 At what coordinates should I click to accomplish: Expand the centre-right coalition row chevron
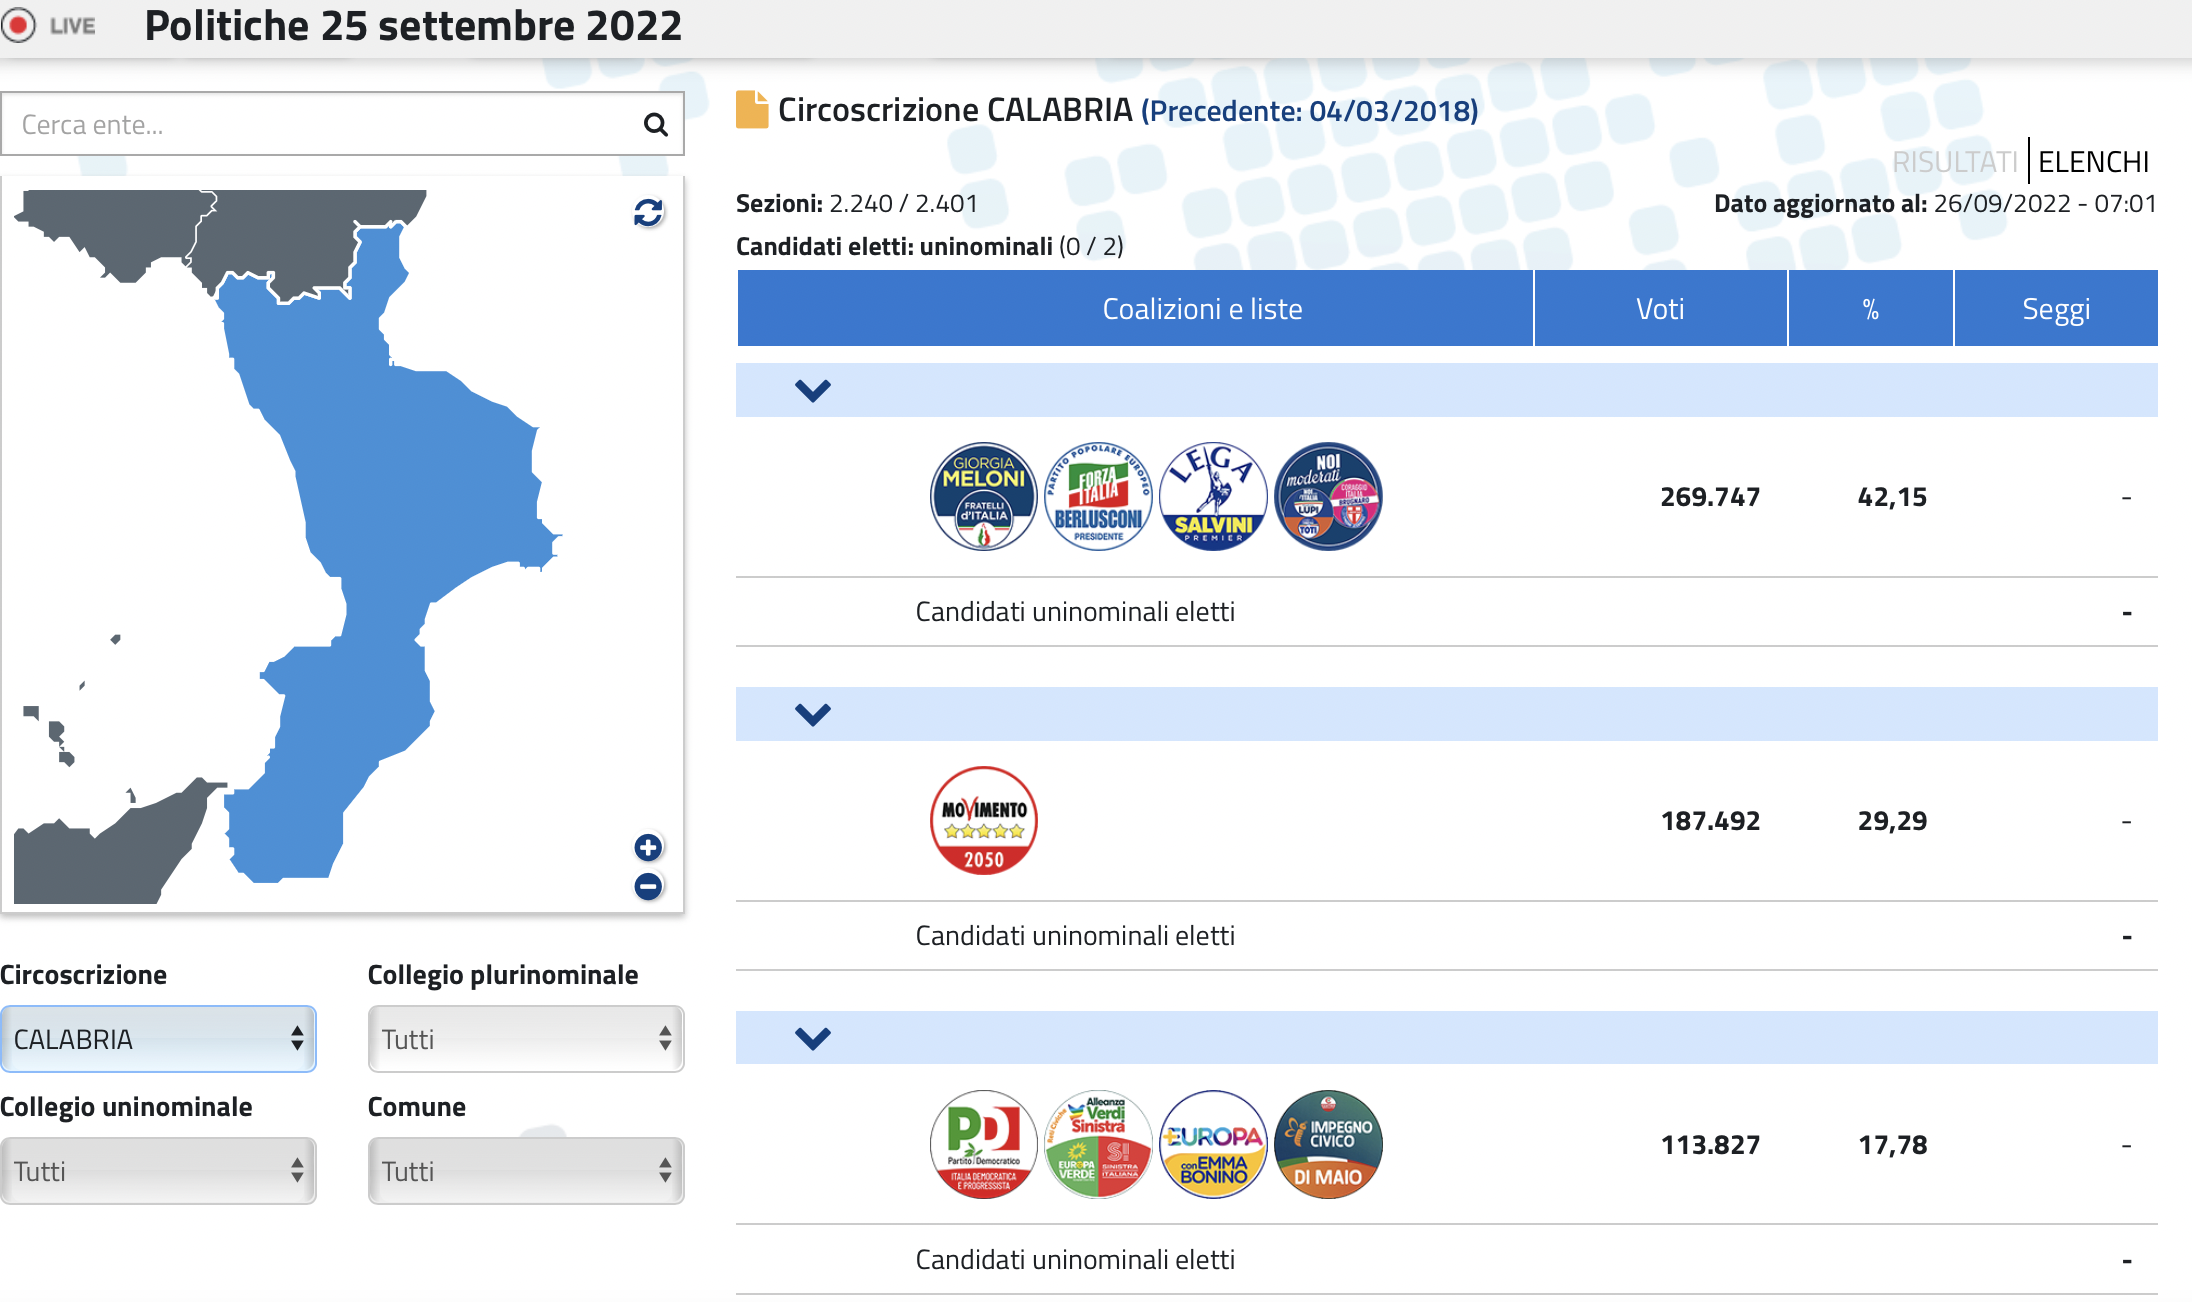[813, 390]
